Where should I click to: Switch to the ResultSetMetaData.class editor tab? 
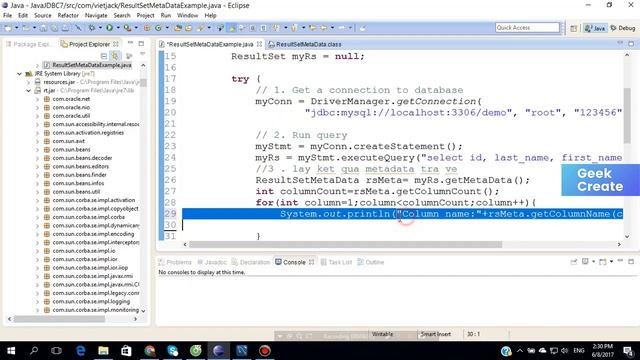pos(305,44)
